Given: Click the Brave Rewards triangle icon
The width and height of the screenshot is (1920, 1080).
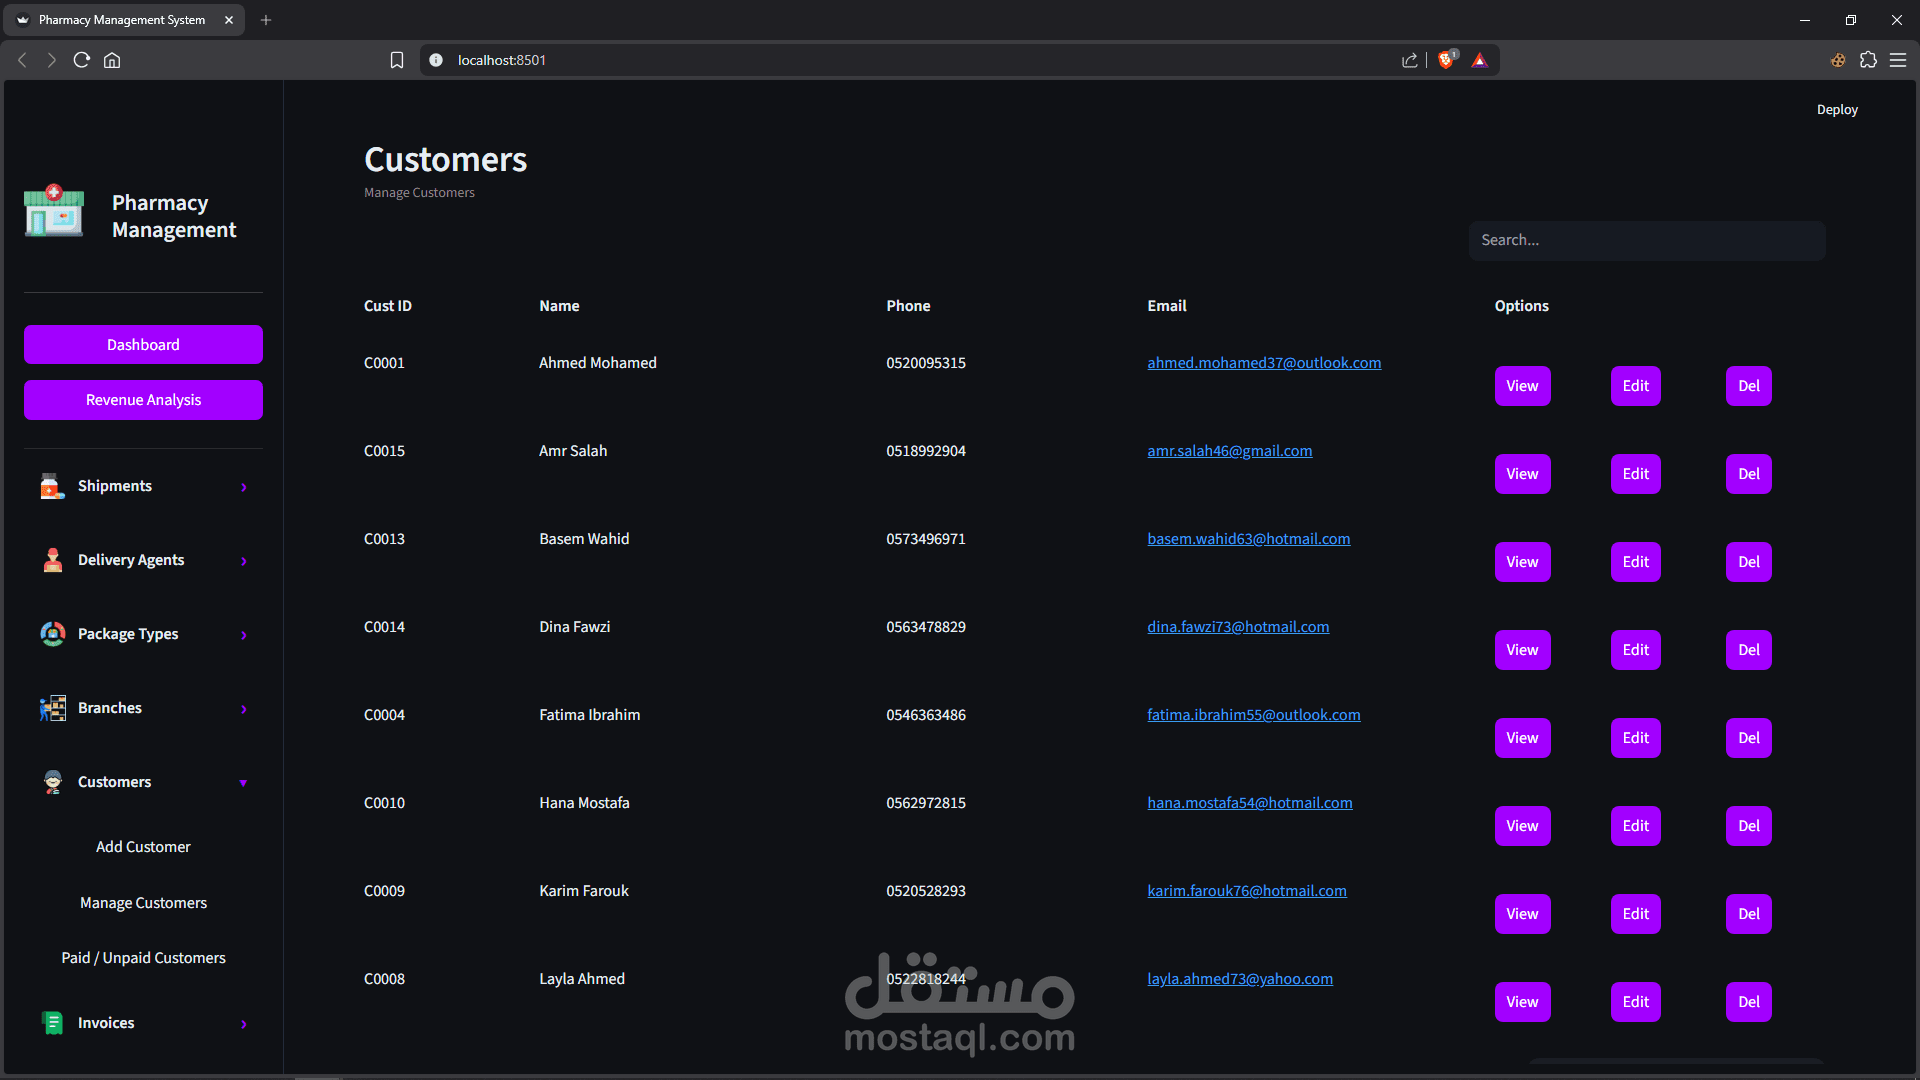Looking at the screenshot, I should (x=1480, y=60).
